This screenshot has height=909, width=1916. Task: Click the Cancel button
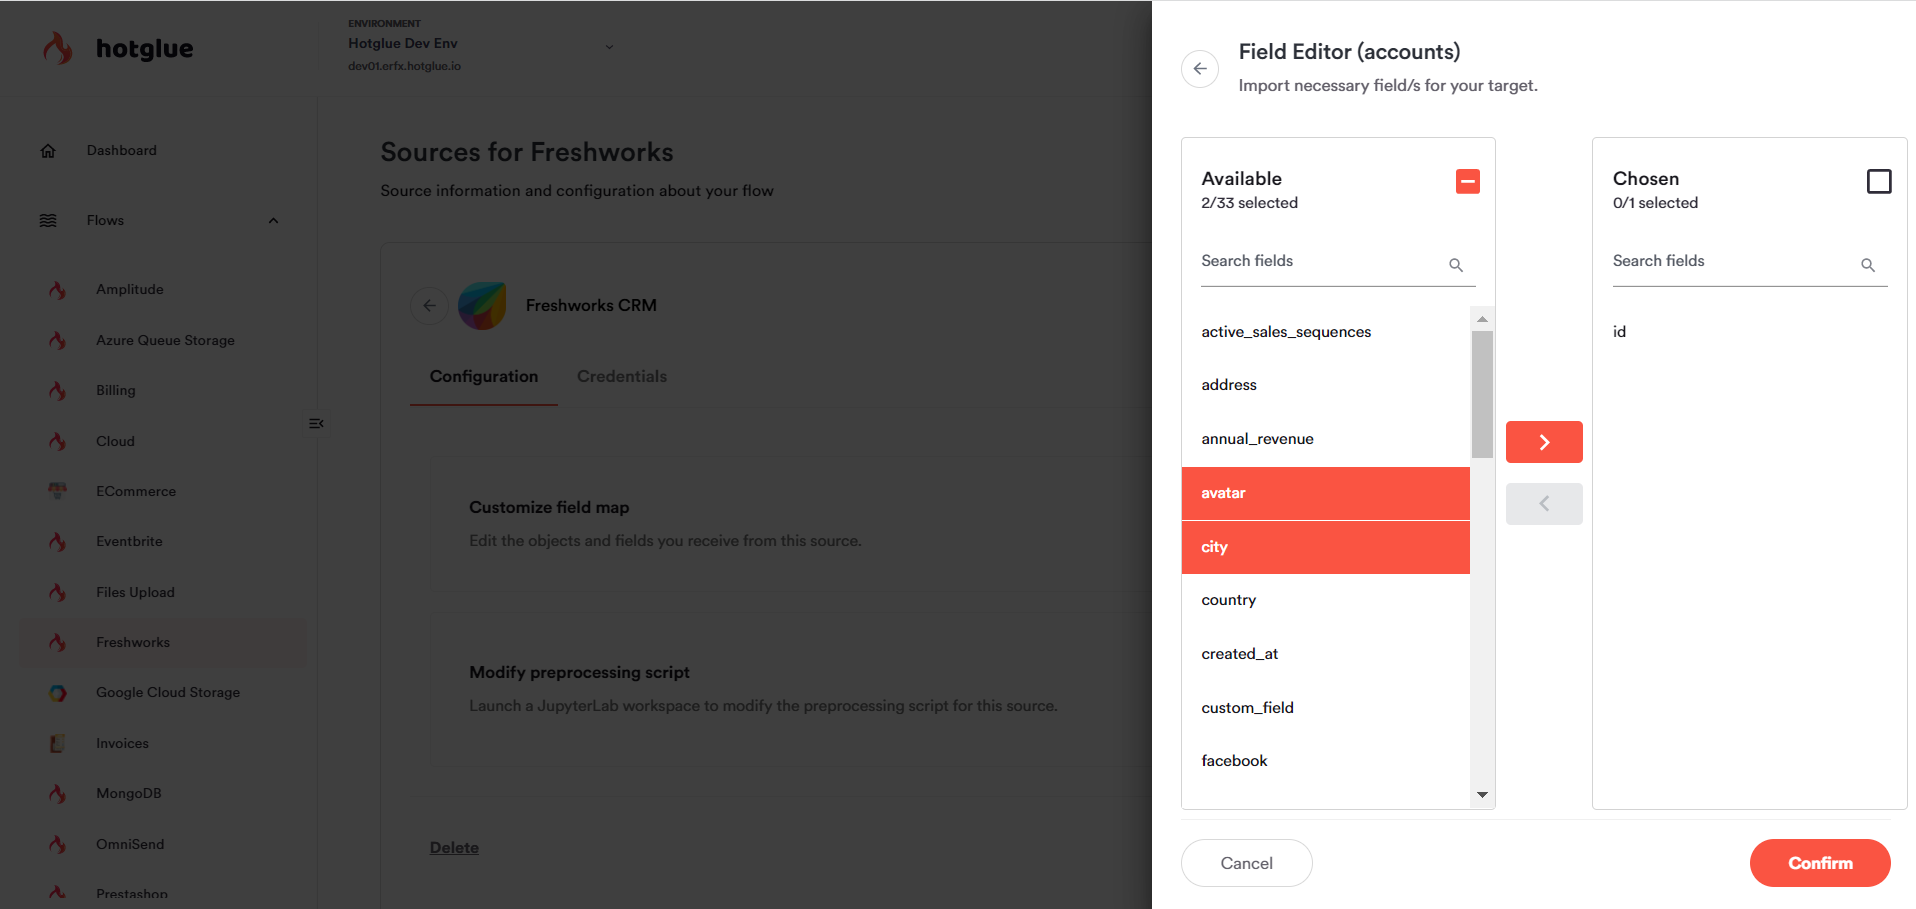(x=1246, y=863)
